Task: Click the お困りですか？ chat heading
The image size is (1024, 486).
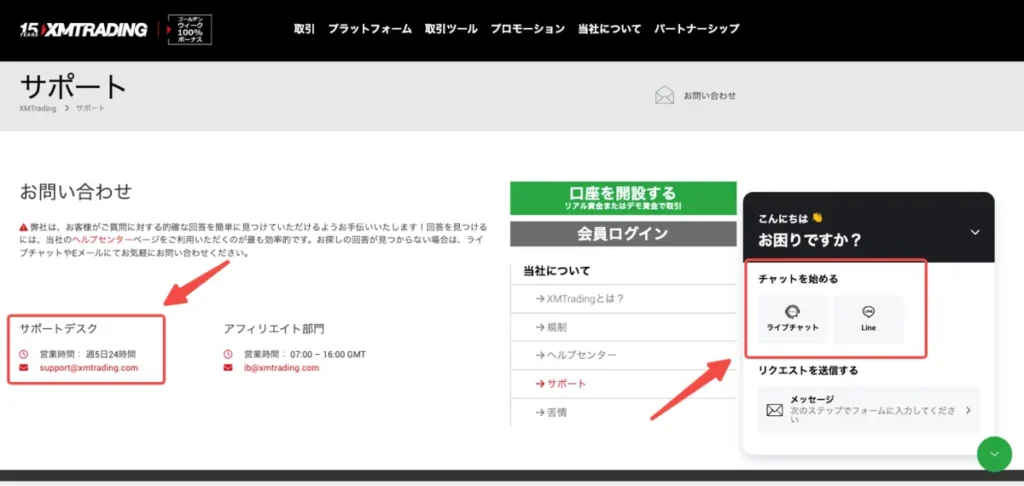Action: 810,240
